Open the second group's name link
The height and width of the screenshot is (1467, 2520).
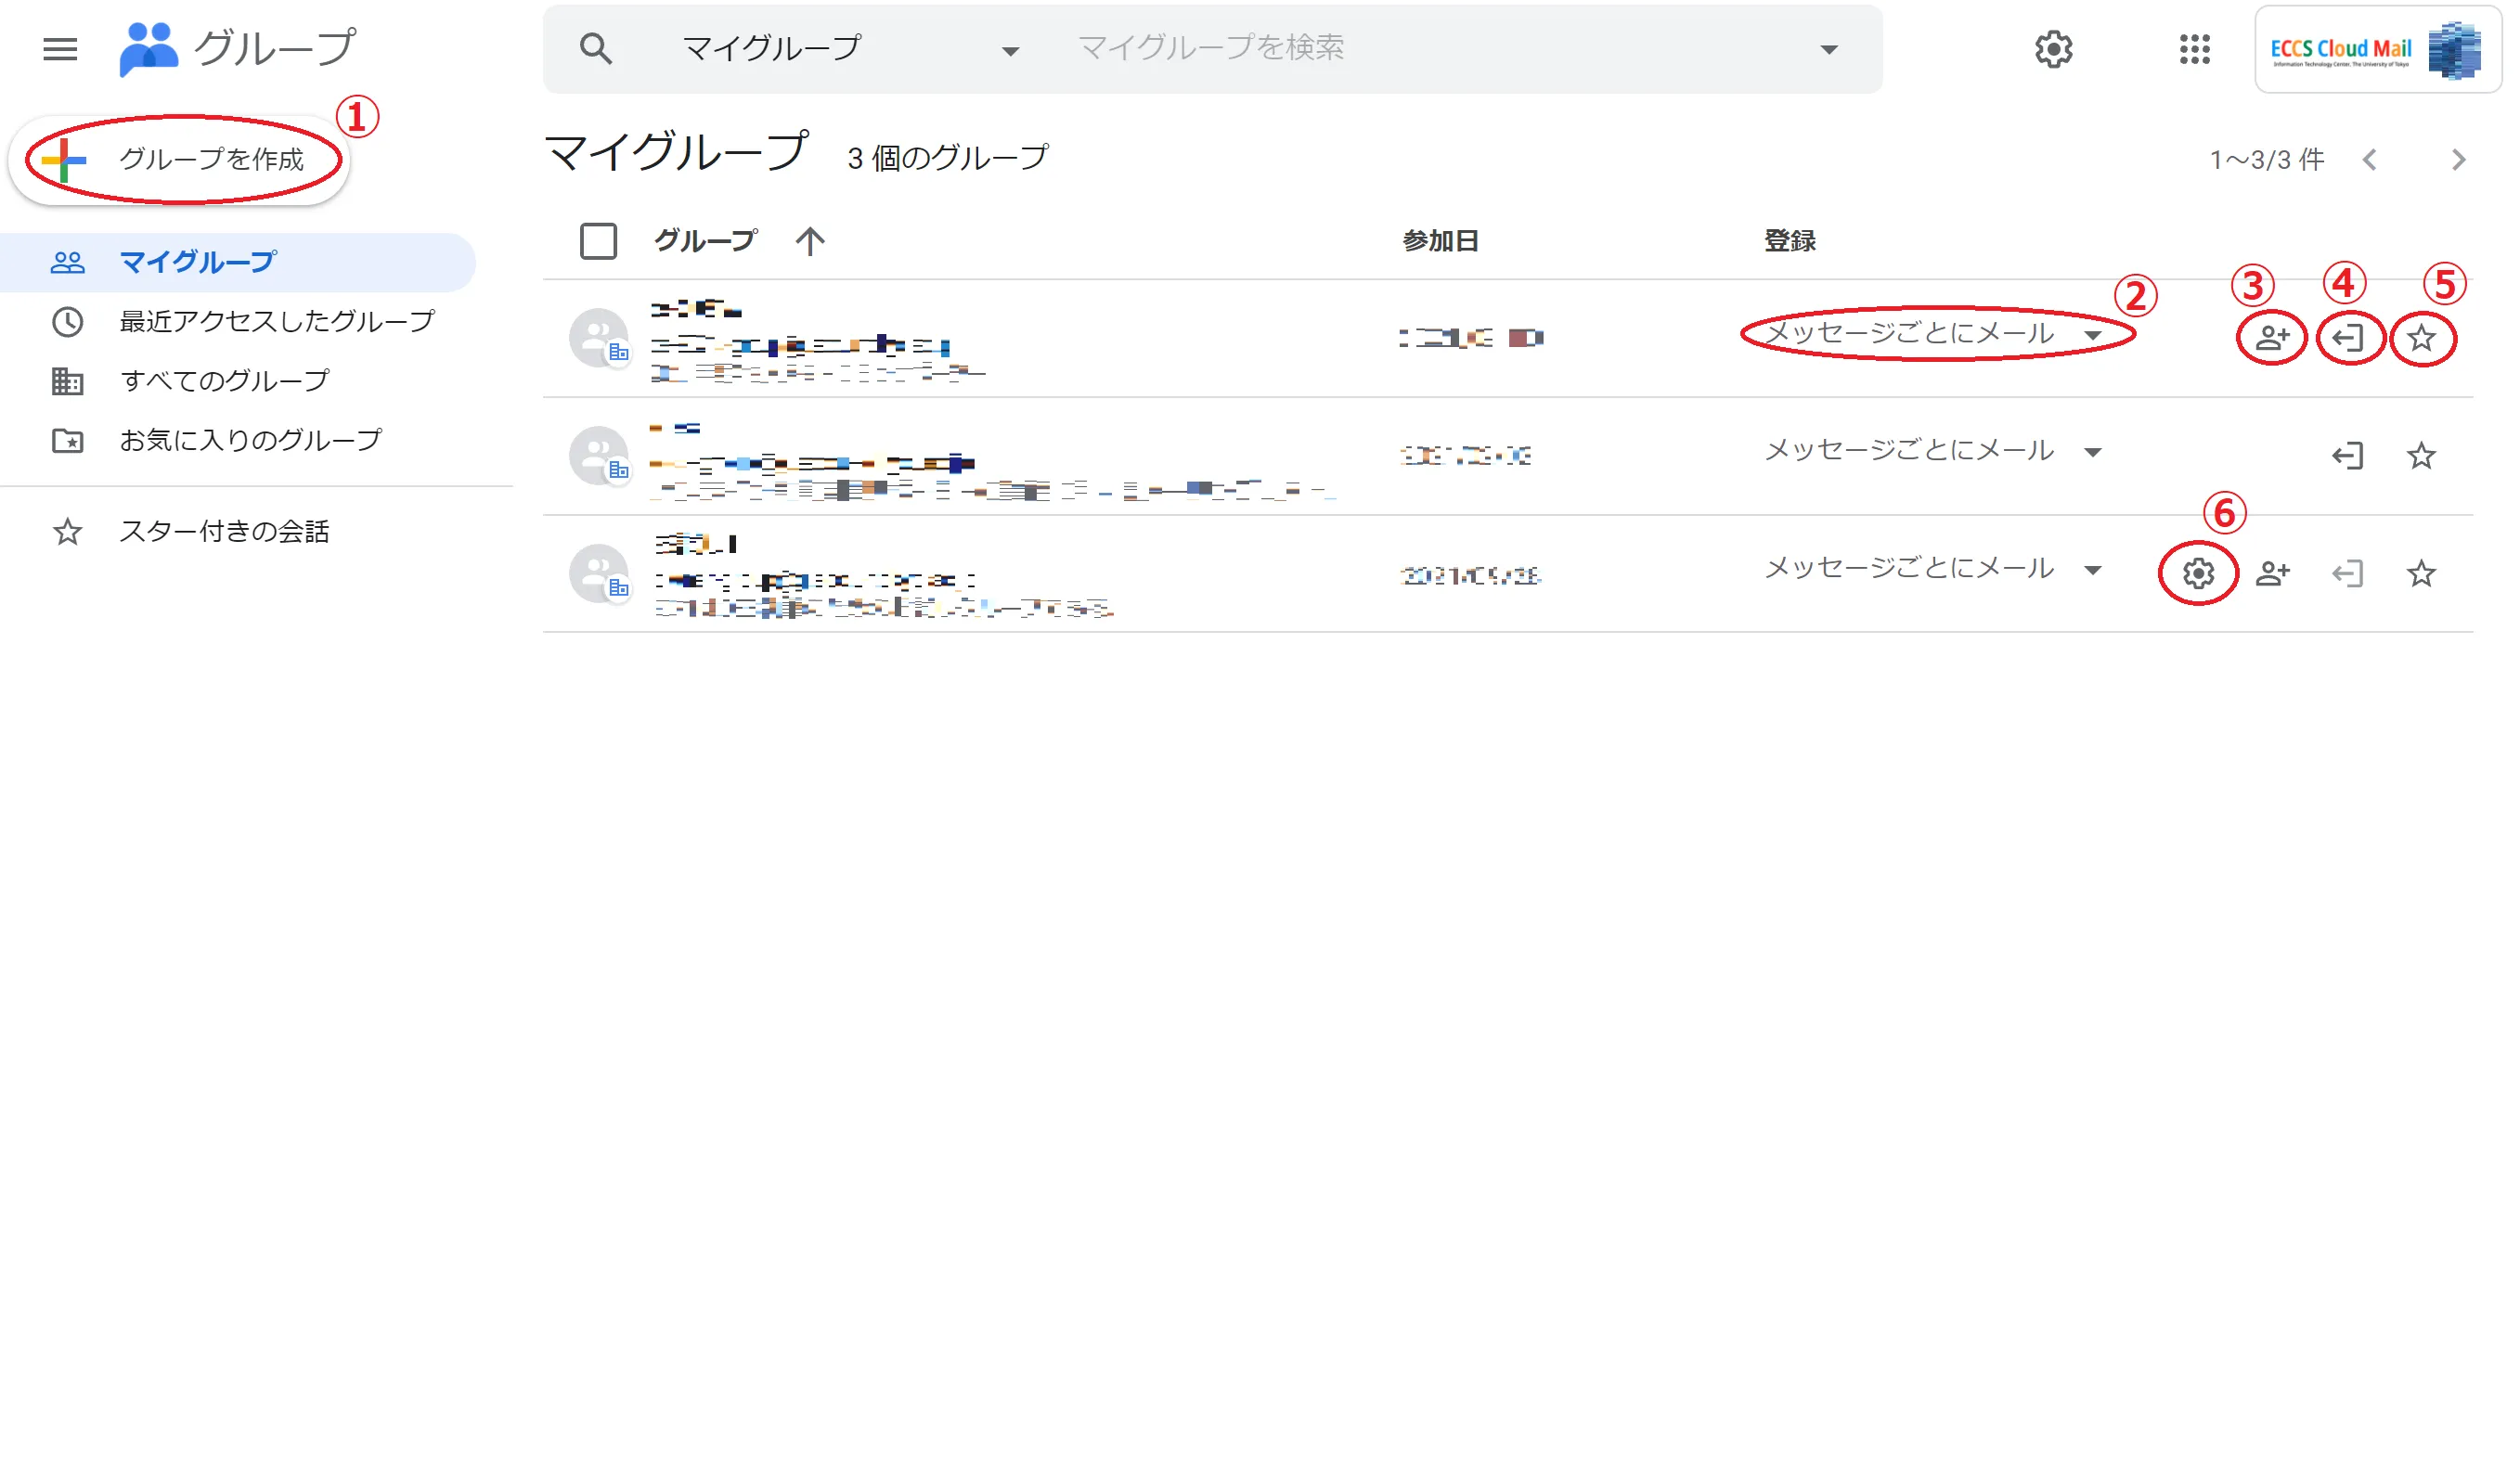pos(674,428)
